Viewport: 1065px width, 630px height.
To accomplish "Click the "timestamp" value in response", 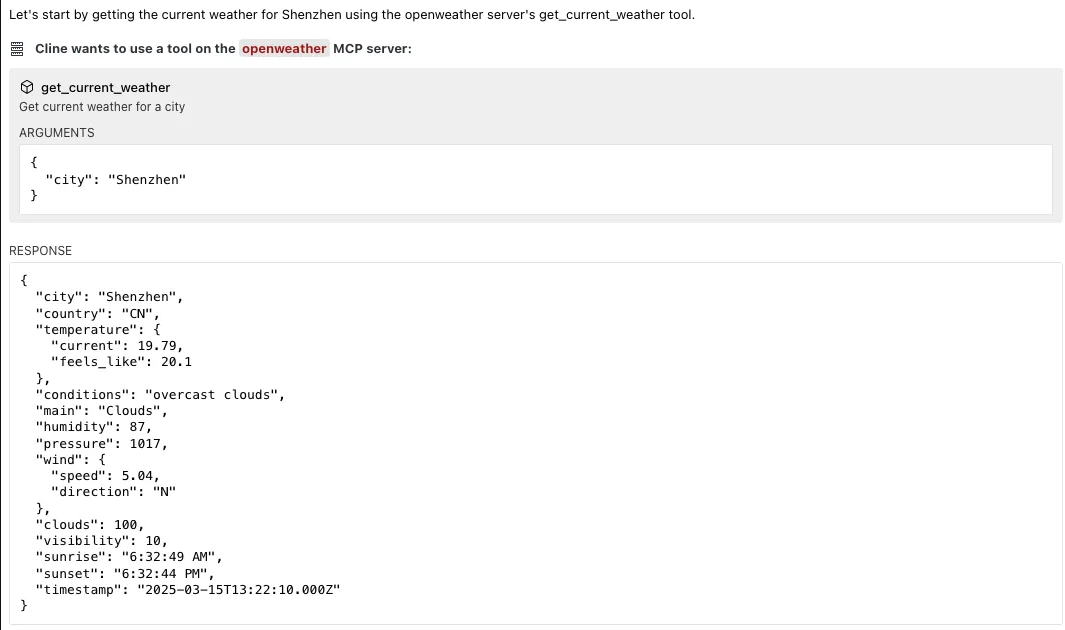I will pyautogui.click(x=238, y=590).
